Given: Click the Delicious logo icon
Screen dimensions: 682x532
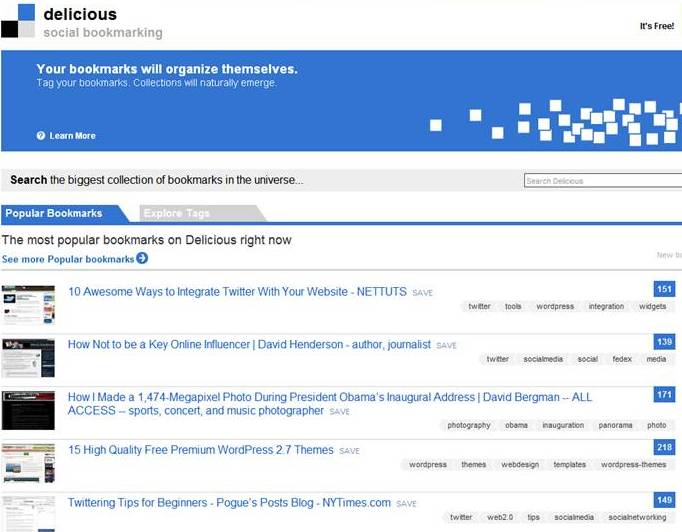Looking at the screenshot, I should [18, 20].
